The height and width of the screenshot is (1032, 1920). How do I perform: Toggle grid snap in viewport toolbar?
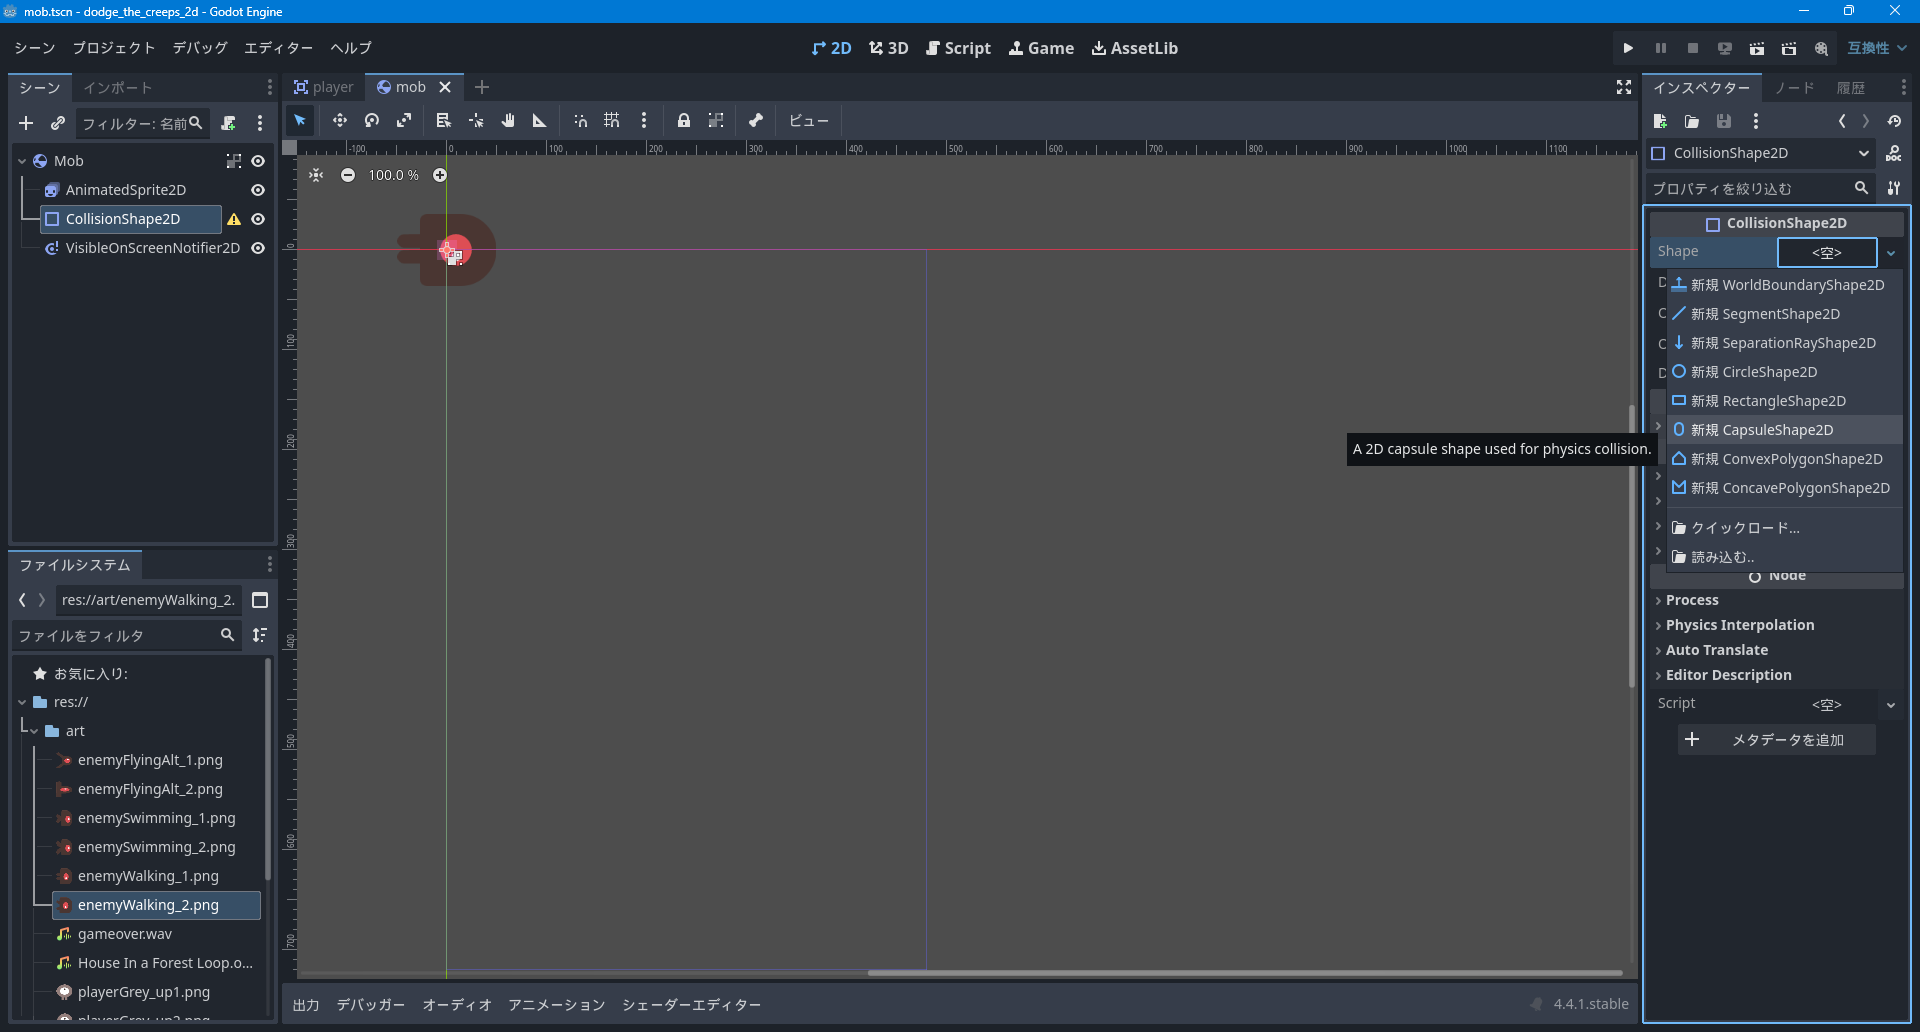pos(612,121)
